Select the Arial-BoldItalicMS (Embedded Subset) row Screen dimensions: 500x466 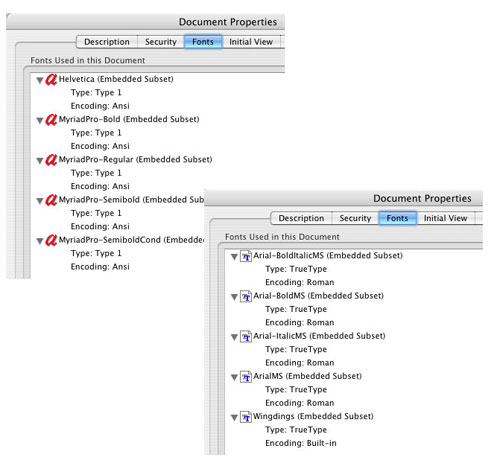pyautogui.click(x=328, y=256)
